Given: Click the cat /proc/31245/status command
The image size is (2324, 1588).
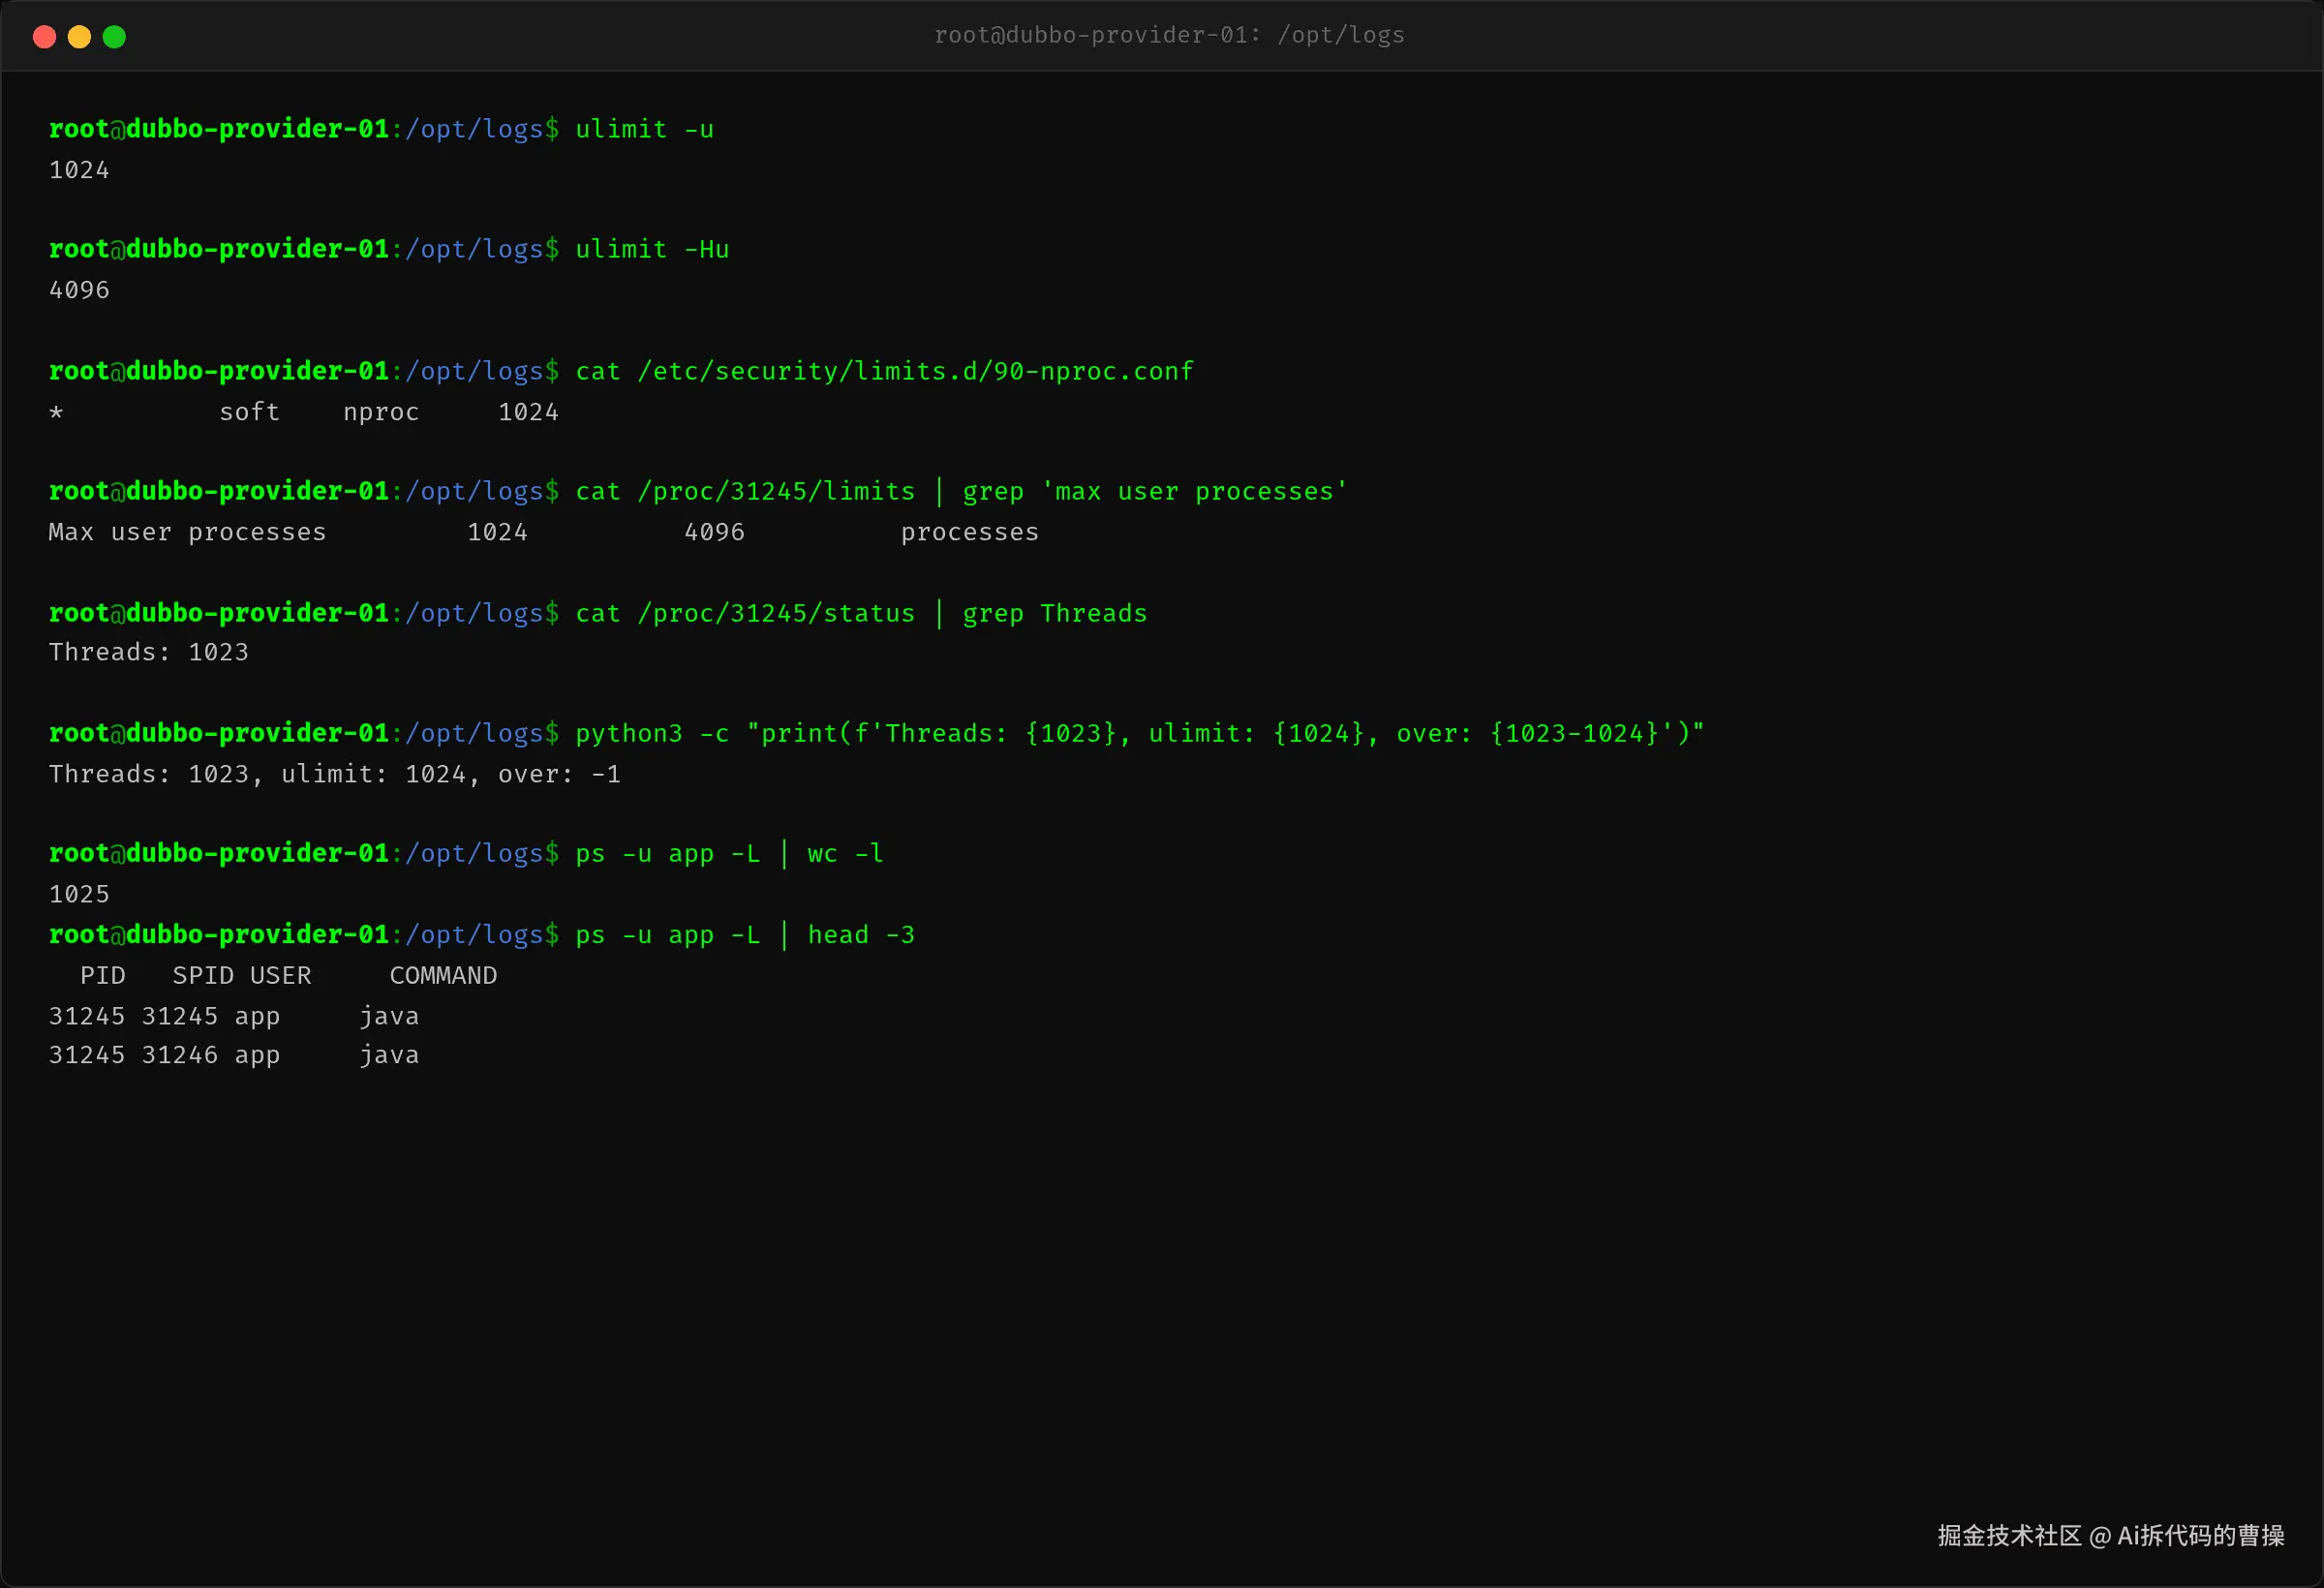Looking at the screenshot, I should (x=861, y=613).
